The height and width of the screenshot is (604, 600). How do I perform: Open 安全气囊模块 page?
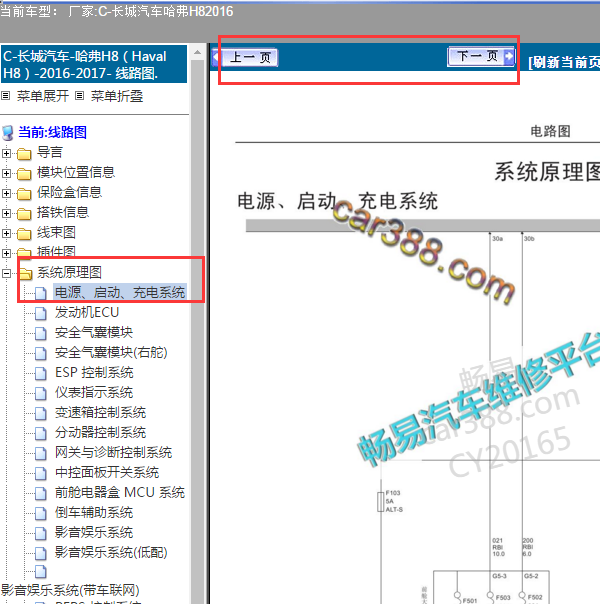tap(94, 332)
